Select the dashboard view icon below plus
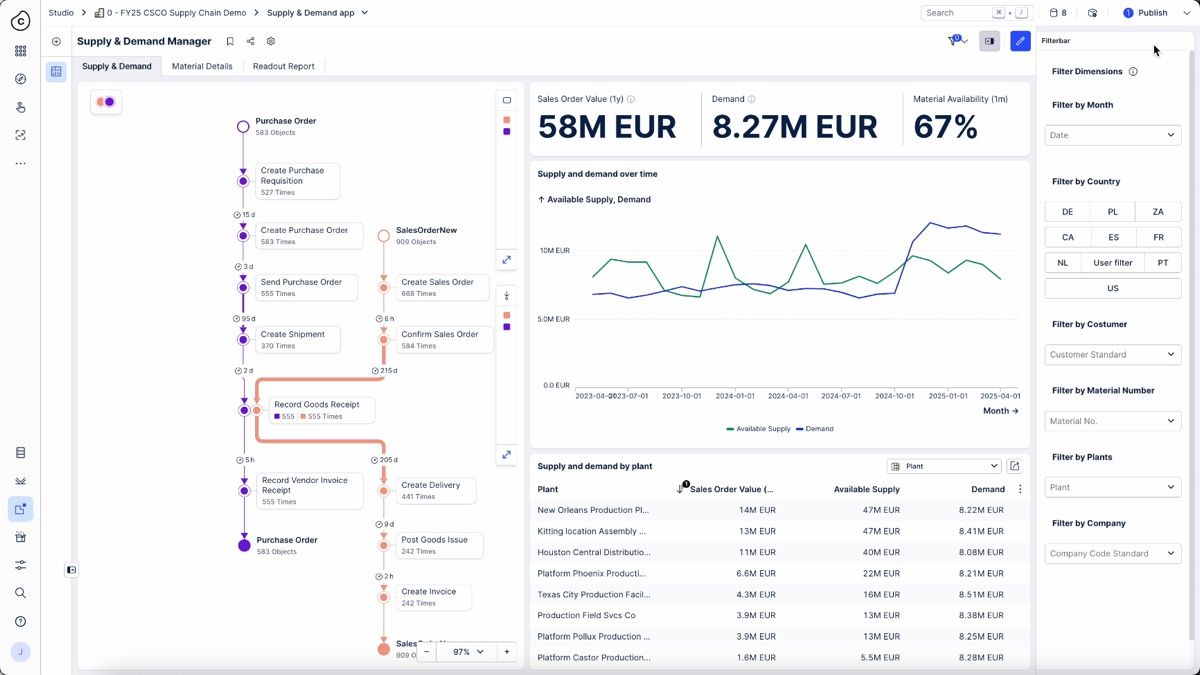The image size is (1200, 675). [56, 71]
